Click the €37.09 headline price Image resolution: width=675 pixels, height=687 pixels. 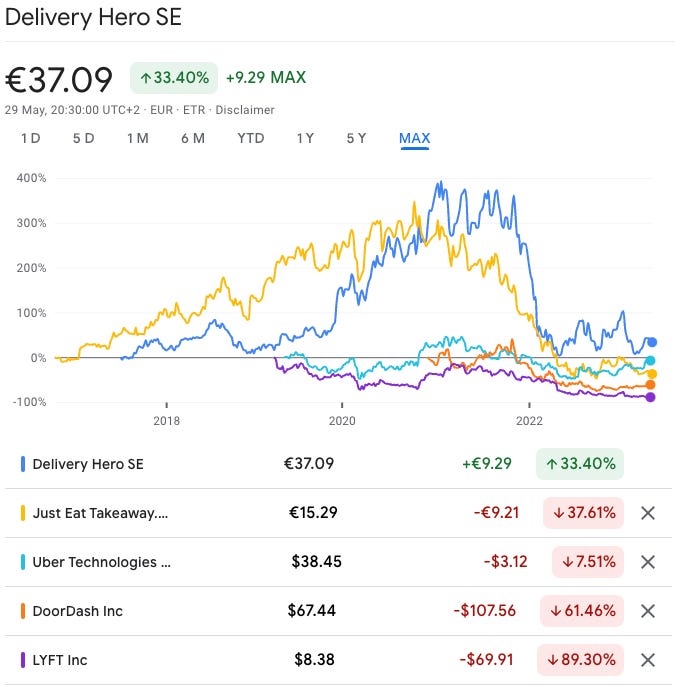[x=59, y=80]
